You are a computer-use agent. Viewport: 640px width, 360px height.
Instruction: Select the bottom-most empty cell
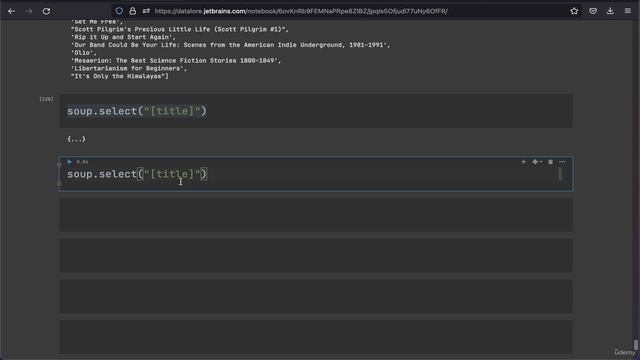[316, 336]
